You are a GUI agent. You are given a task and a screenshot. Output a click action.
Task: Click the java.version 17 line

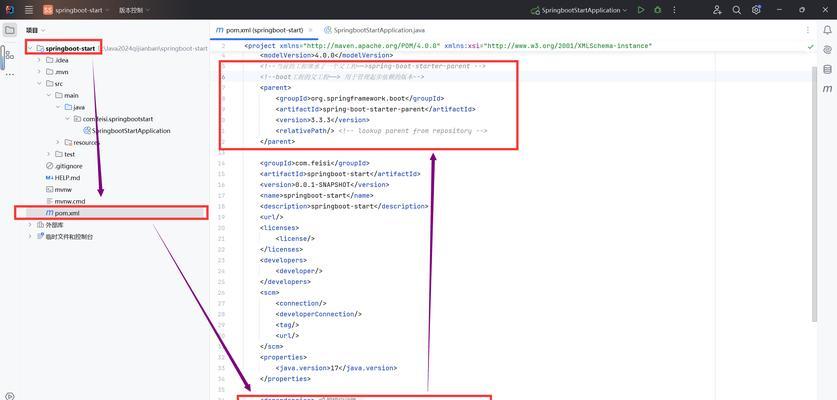point(336,368)
